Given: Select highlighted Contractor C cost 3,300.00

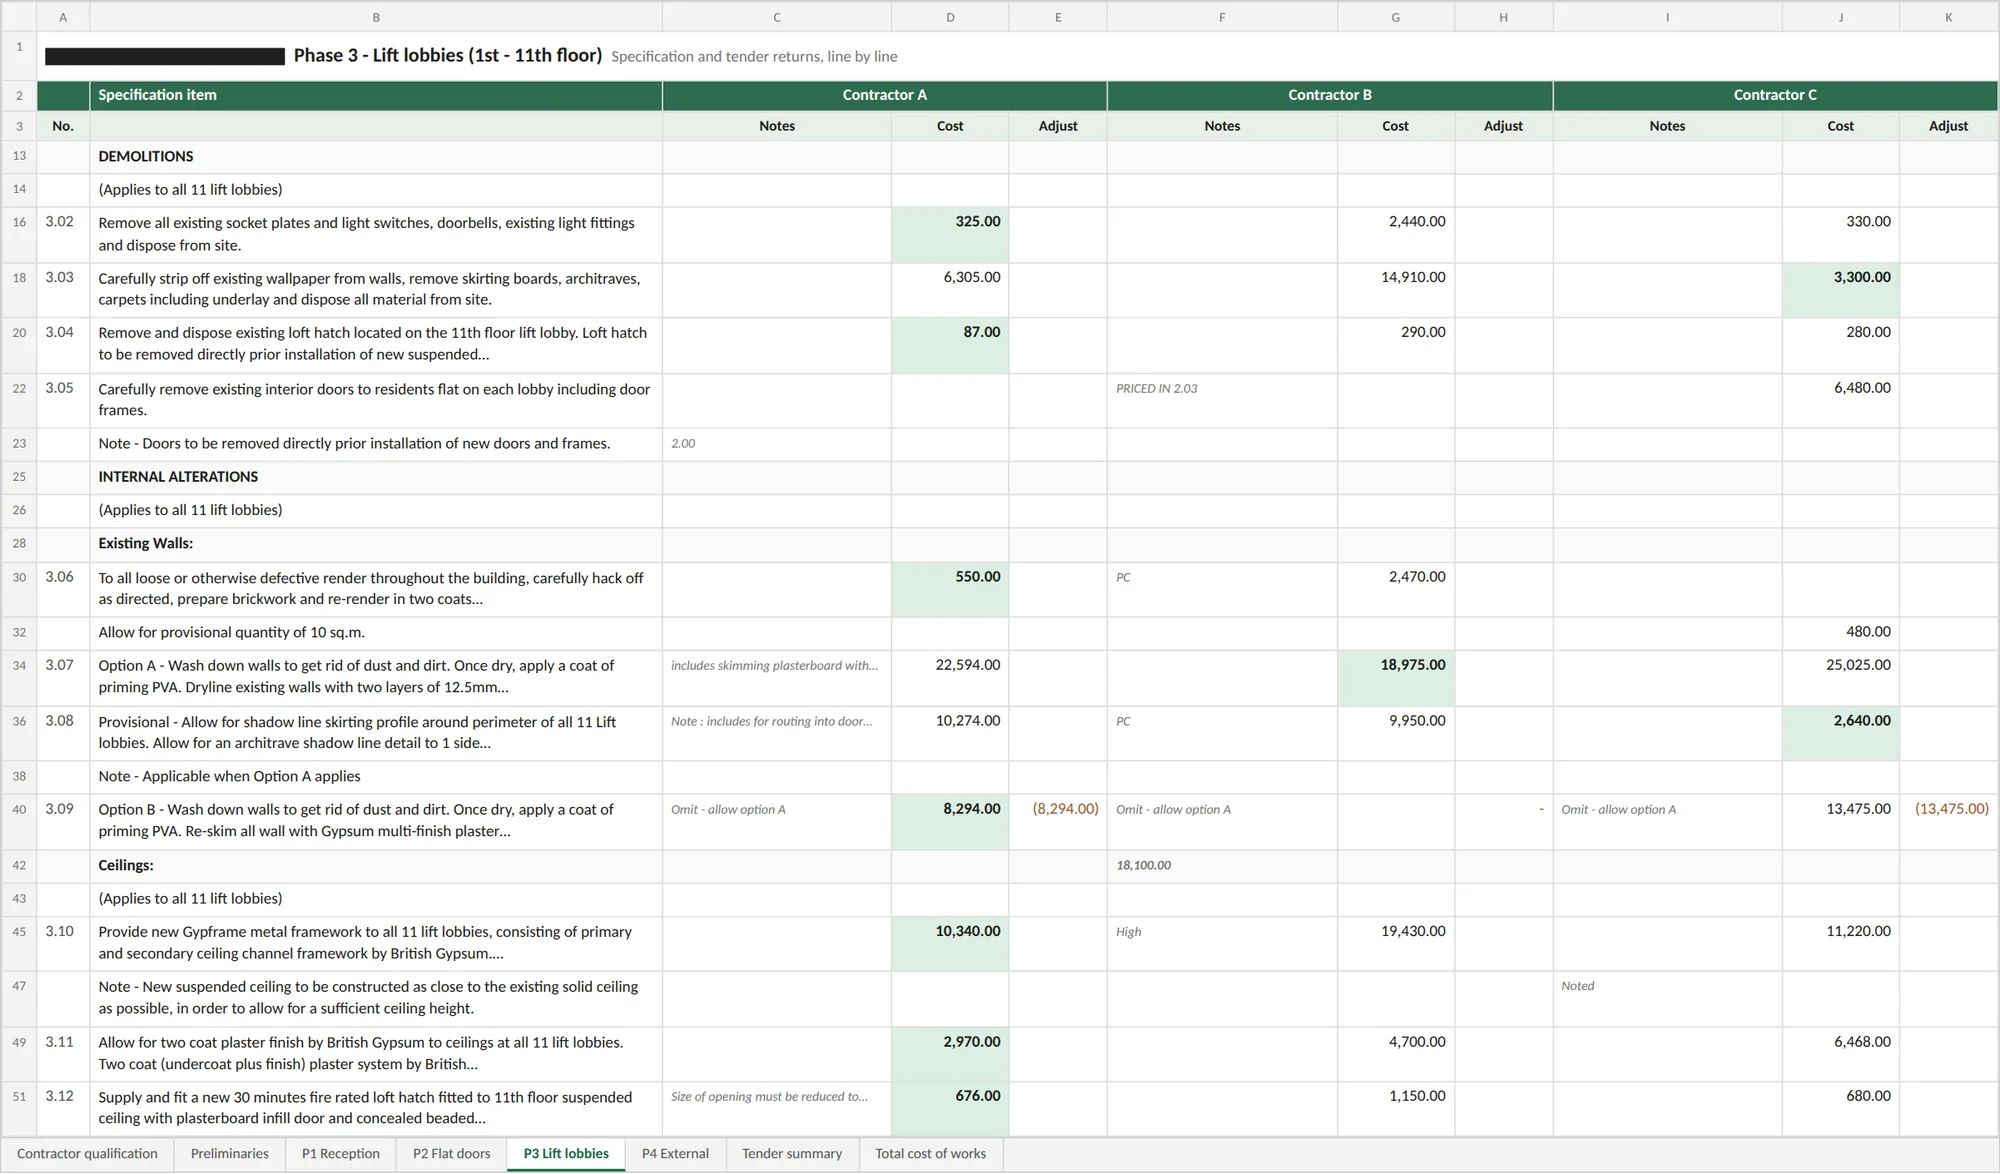Looking at the screenshot, I should click(1840, 290).
